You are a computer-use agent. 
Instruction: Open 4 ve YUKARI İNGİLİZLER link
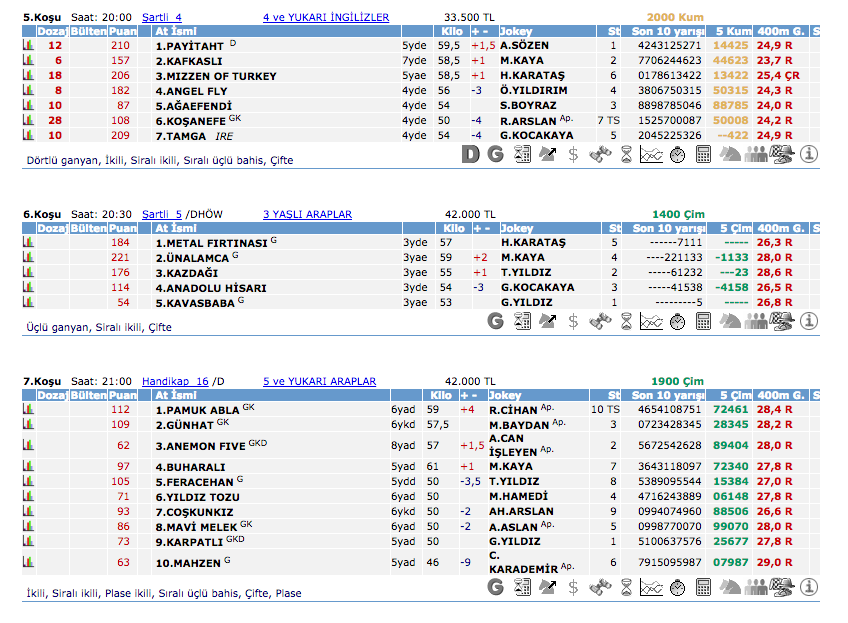[326, 17]
